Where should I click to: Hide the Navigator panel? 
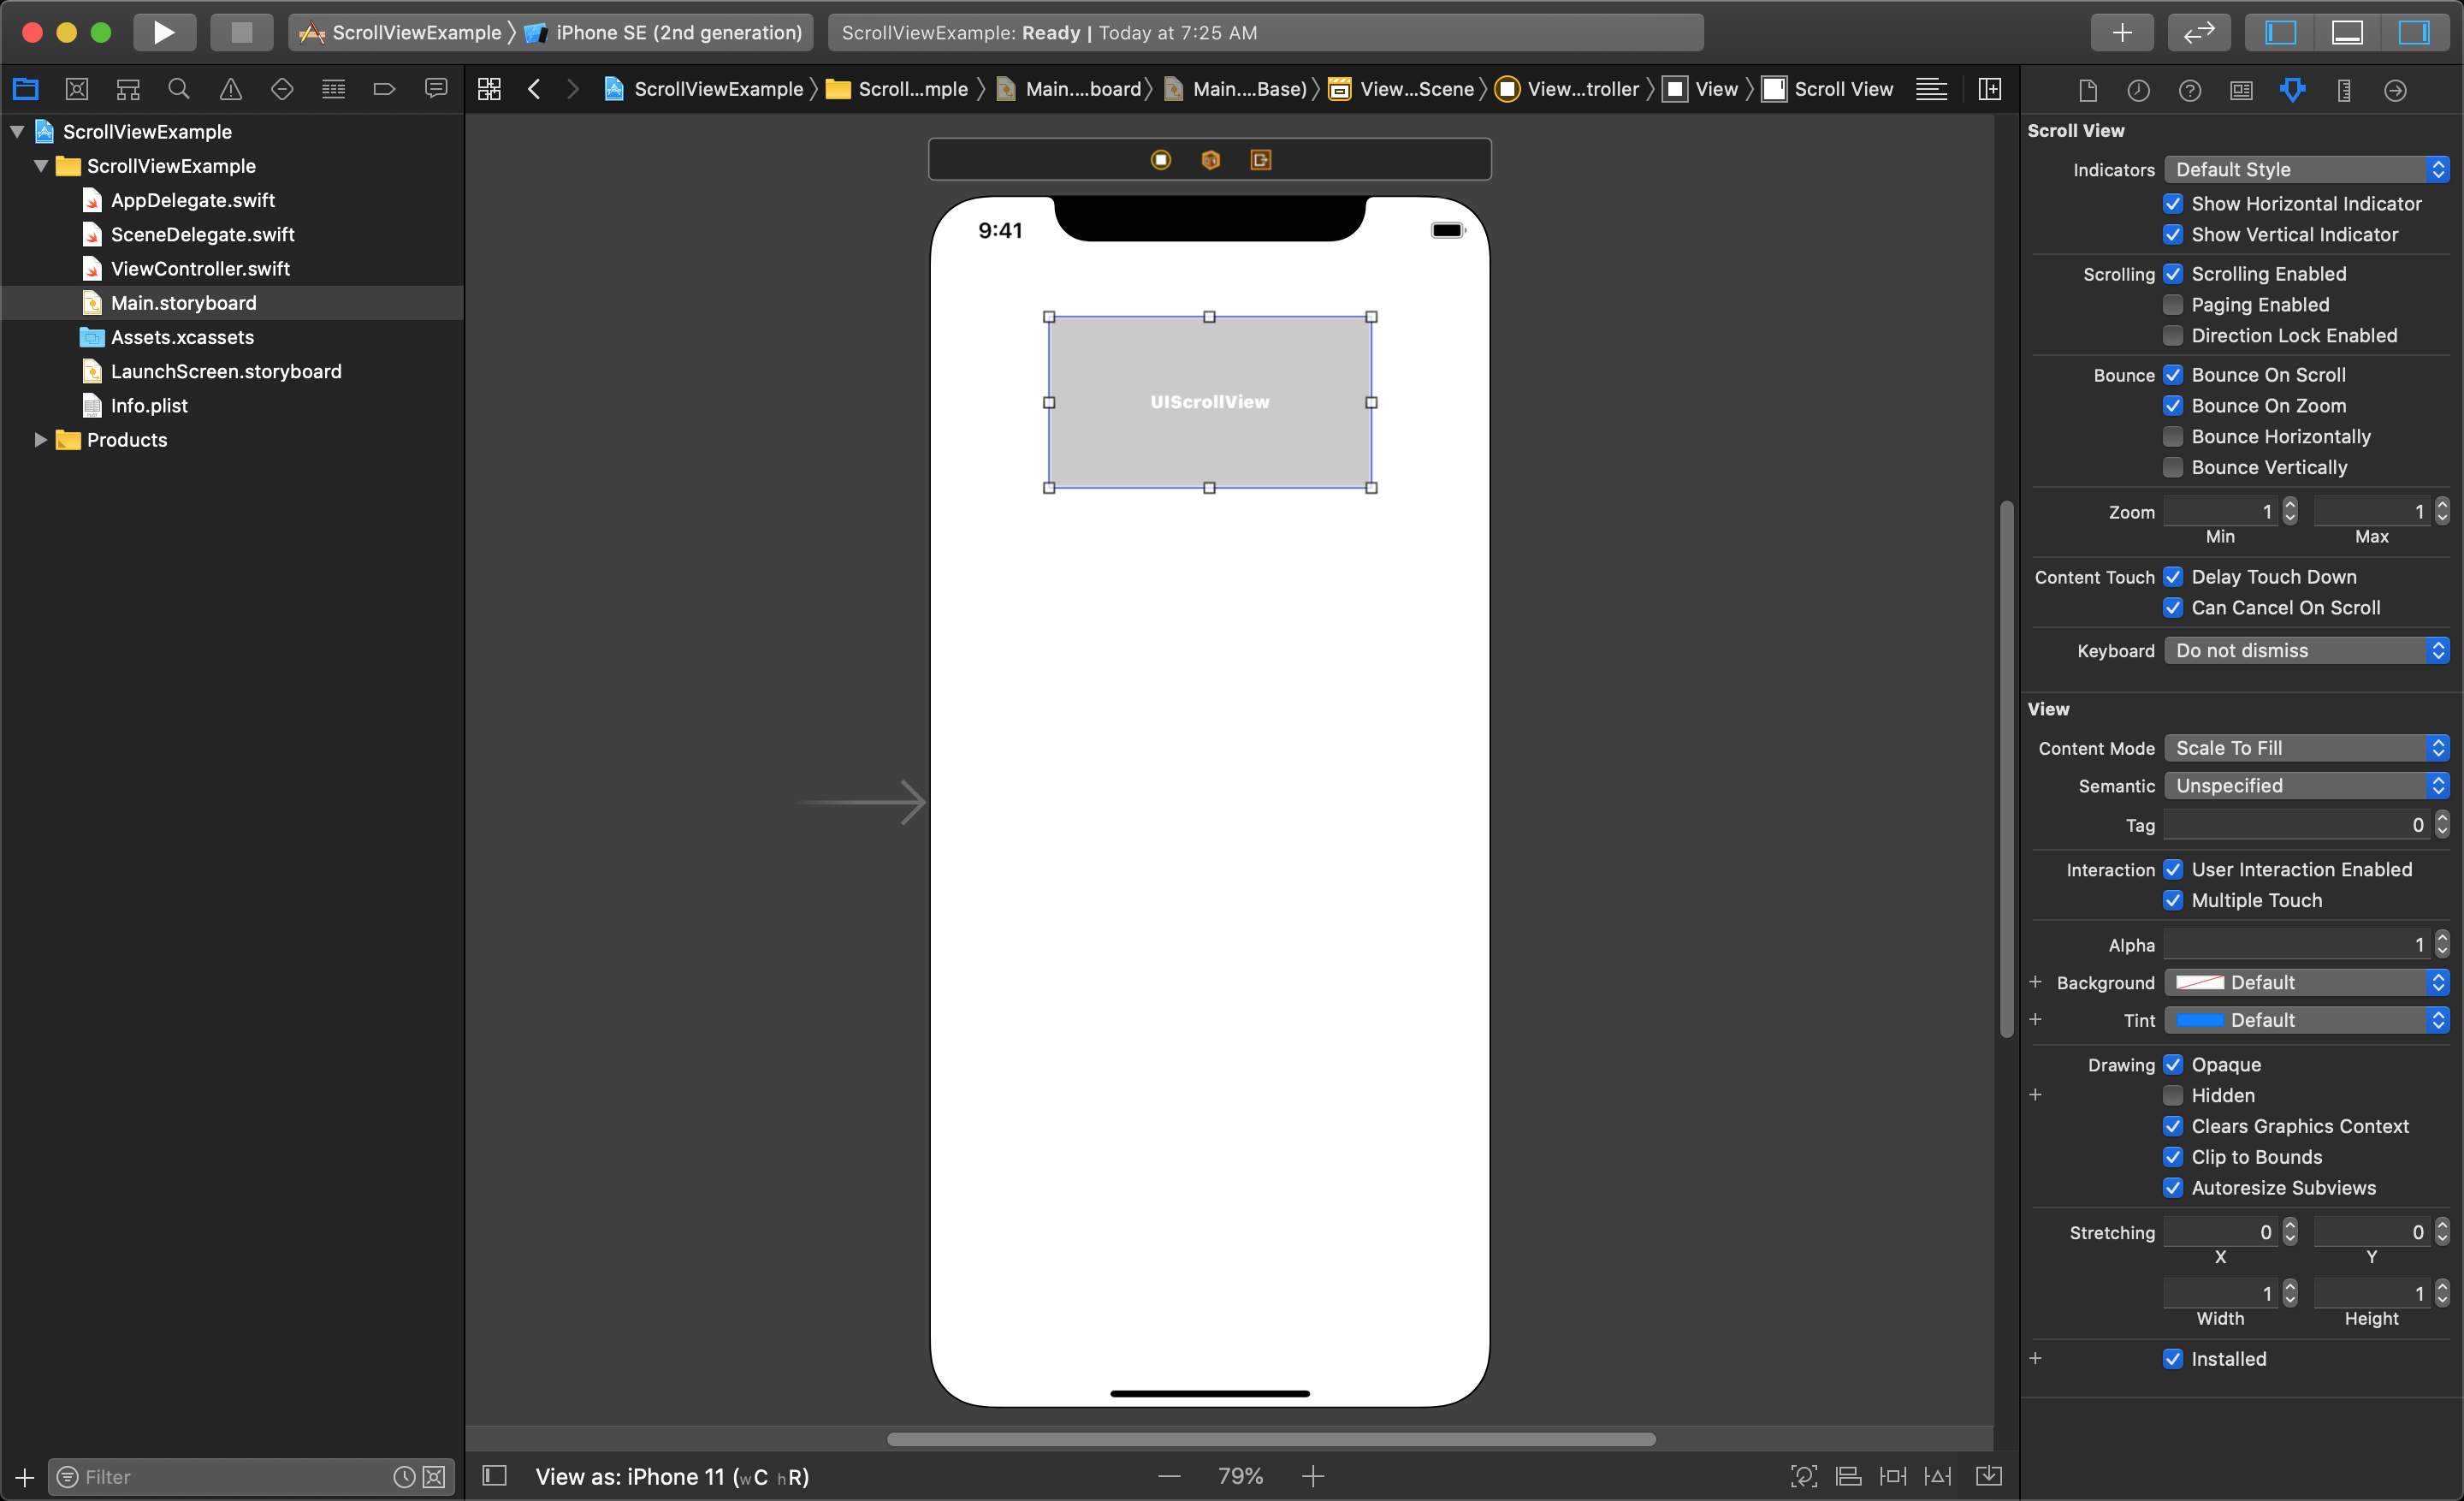click(2281, 32)
